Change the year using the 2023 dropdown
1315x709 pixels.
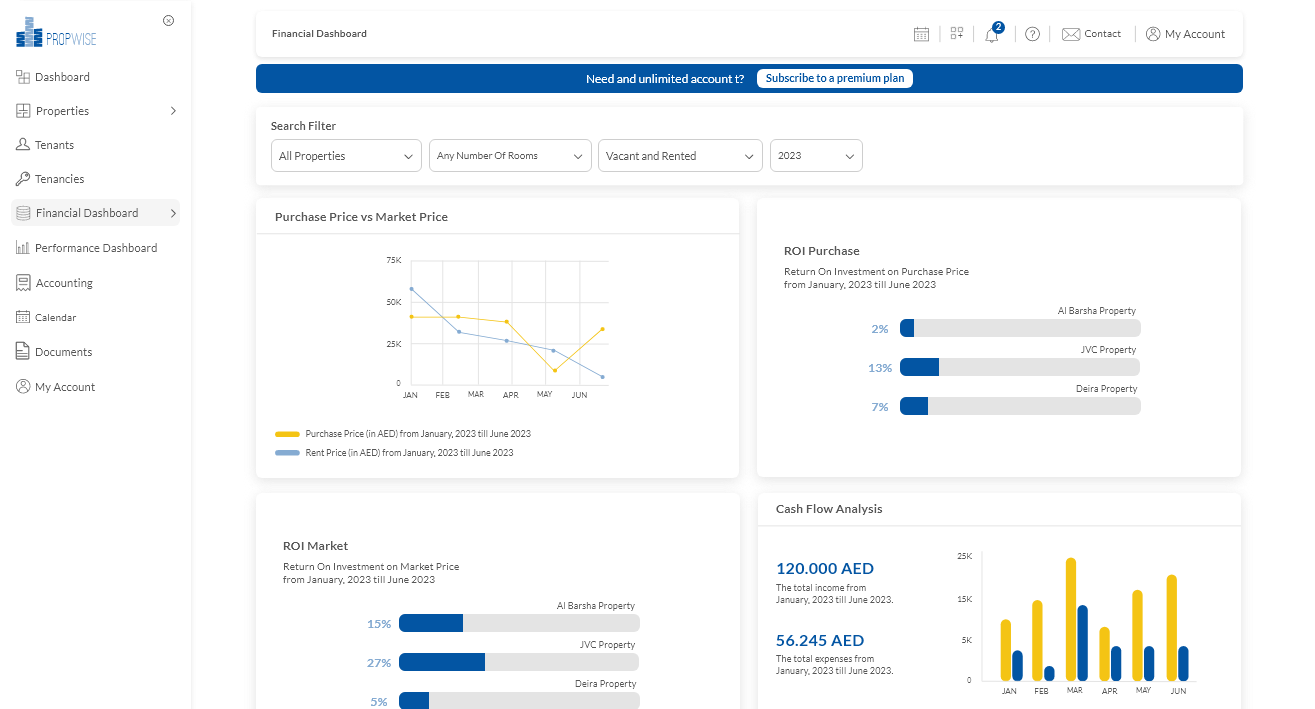816,155
